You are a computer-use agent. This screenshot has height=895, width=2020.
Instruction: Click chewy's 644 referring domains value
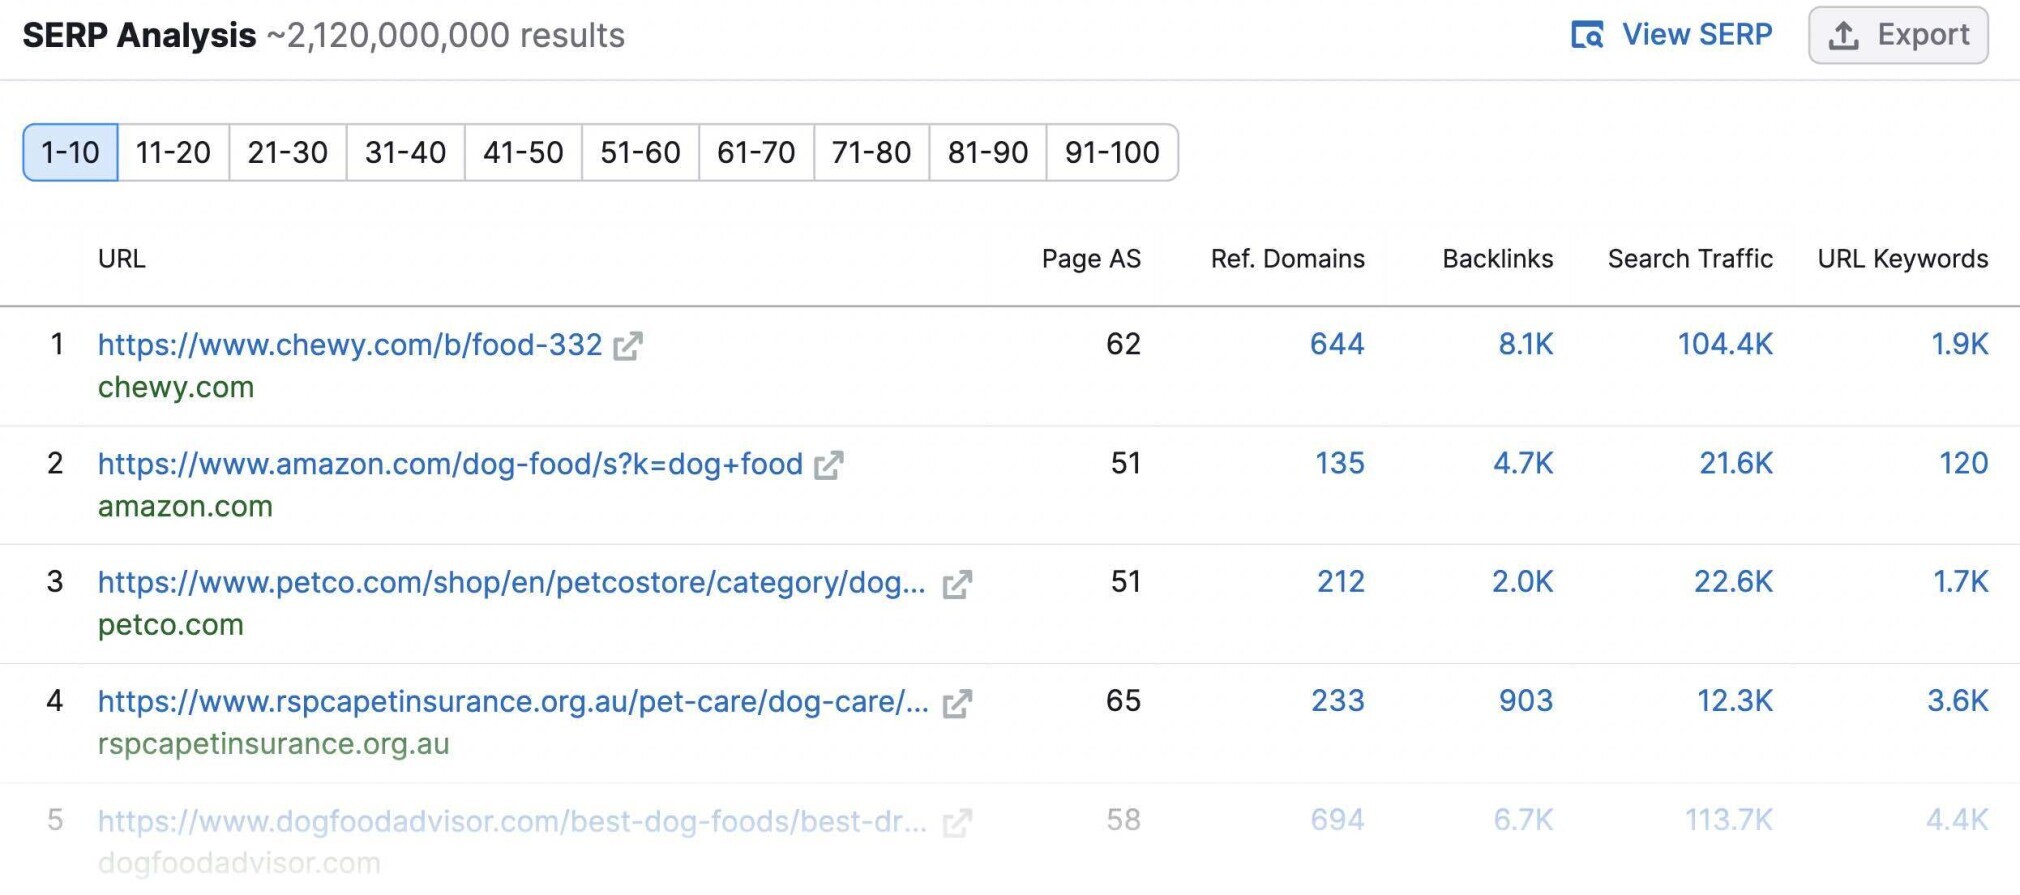1337,344
